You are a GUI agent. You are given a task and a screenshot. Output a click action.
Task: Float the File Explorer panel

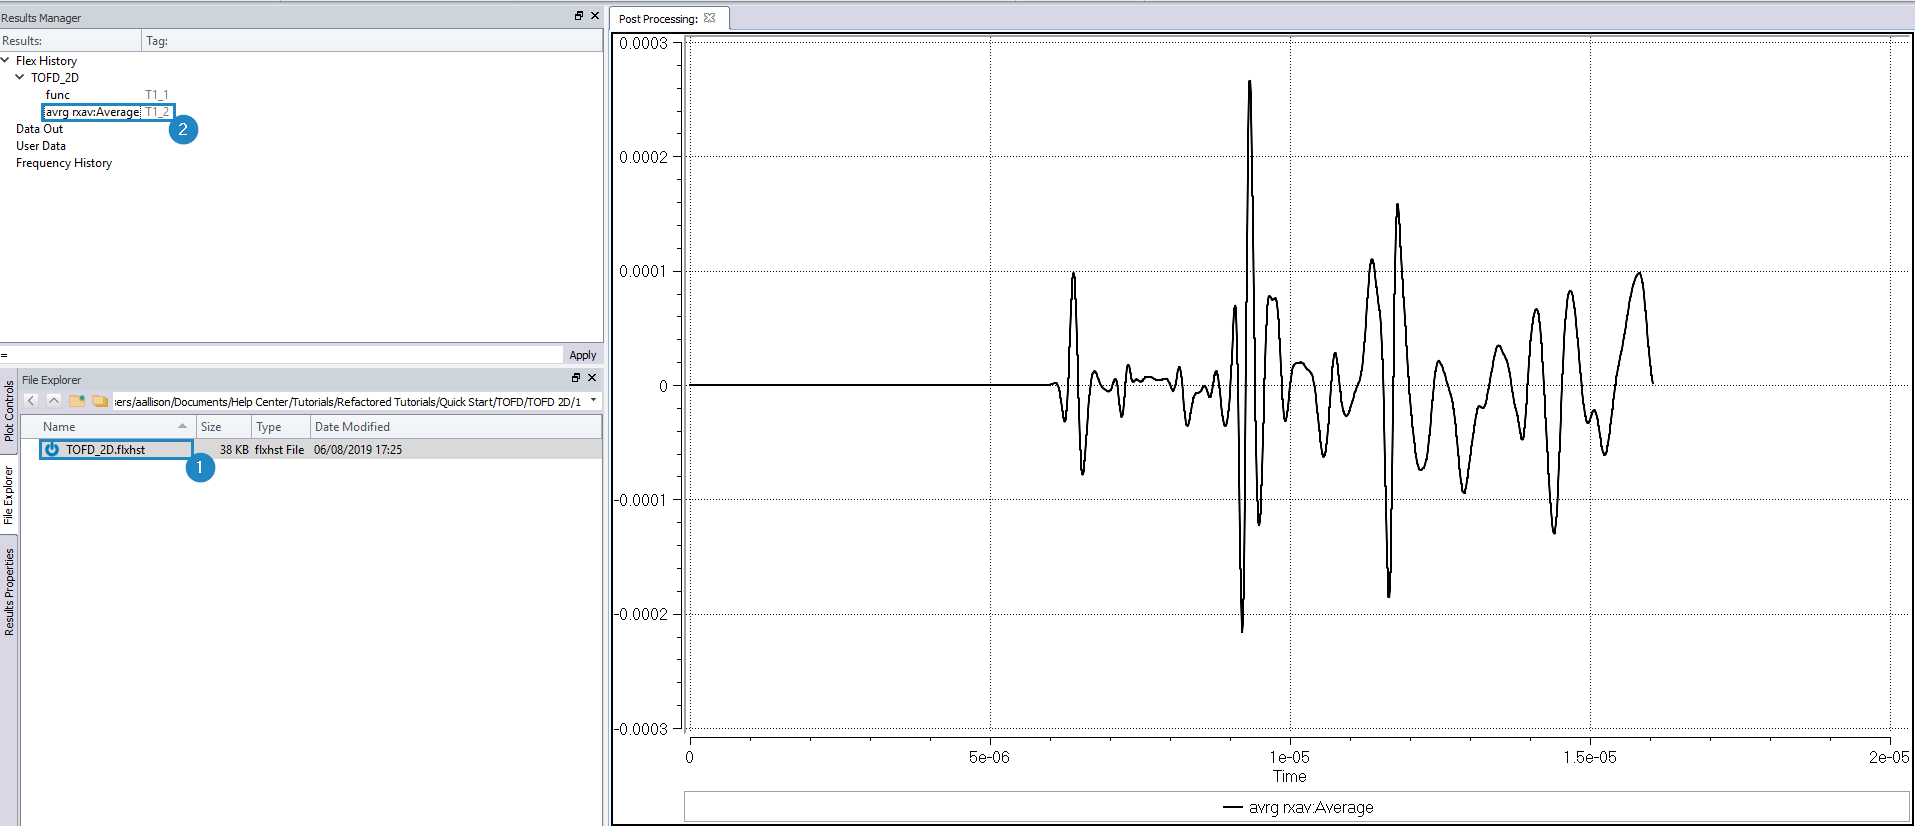pyautogui.click(x=575, y=378)
